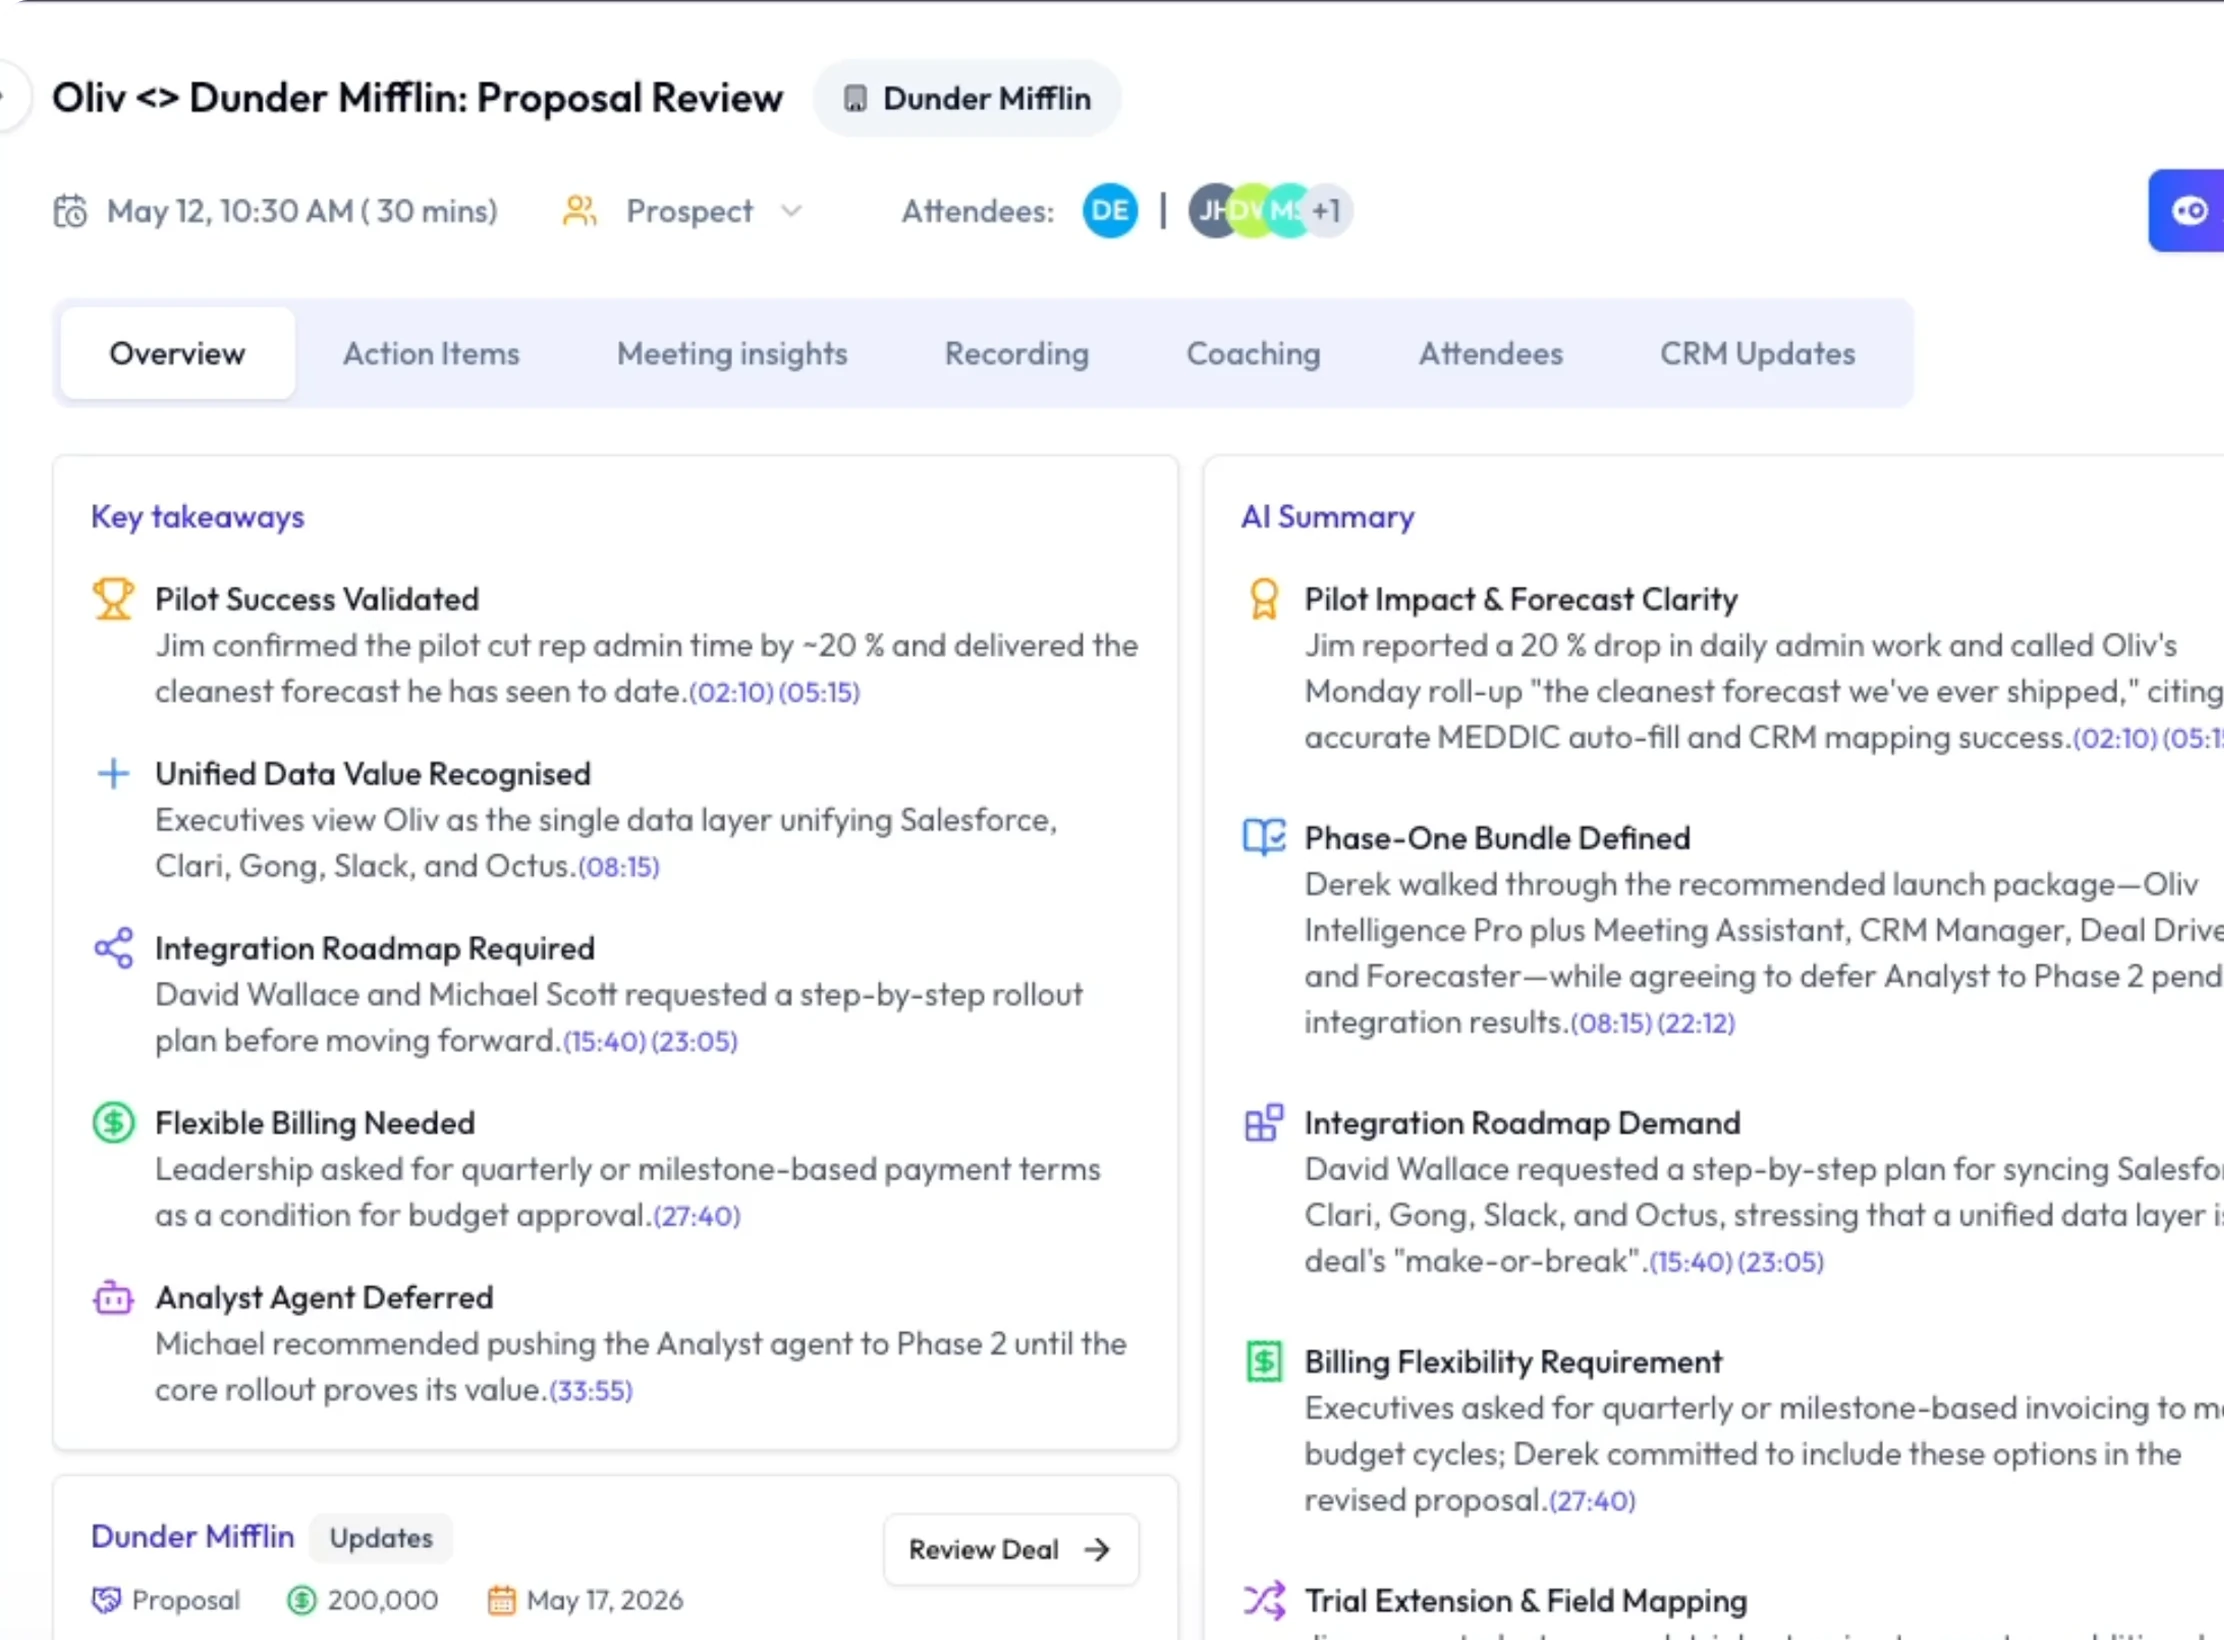The image size is (2224, 1640).
Task: Click the close date May 17, 2026
Action: [605, 1600]
